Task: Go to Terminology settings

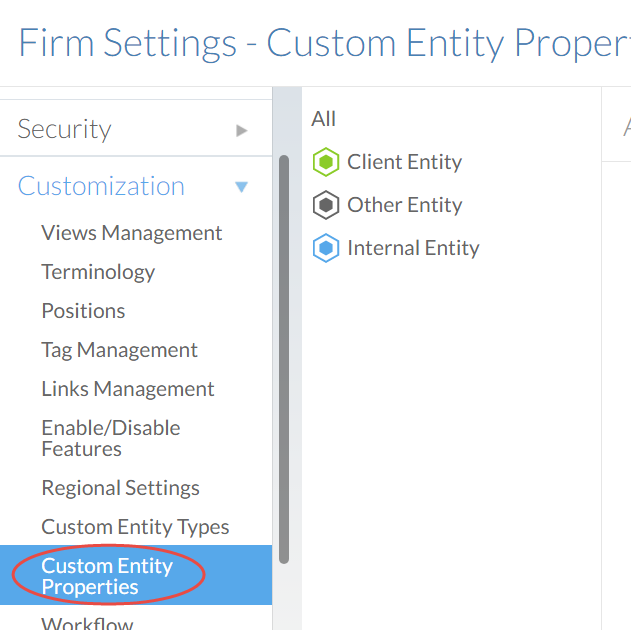Action: point(98,272)
